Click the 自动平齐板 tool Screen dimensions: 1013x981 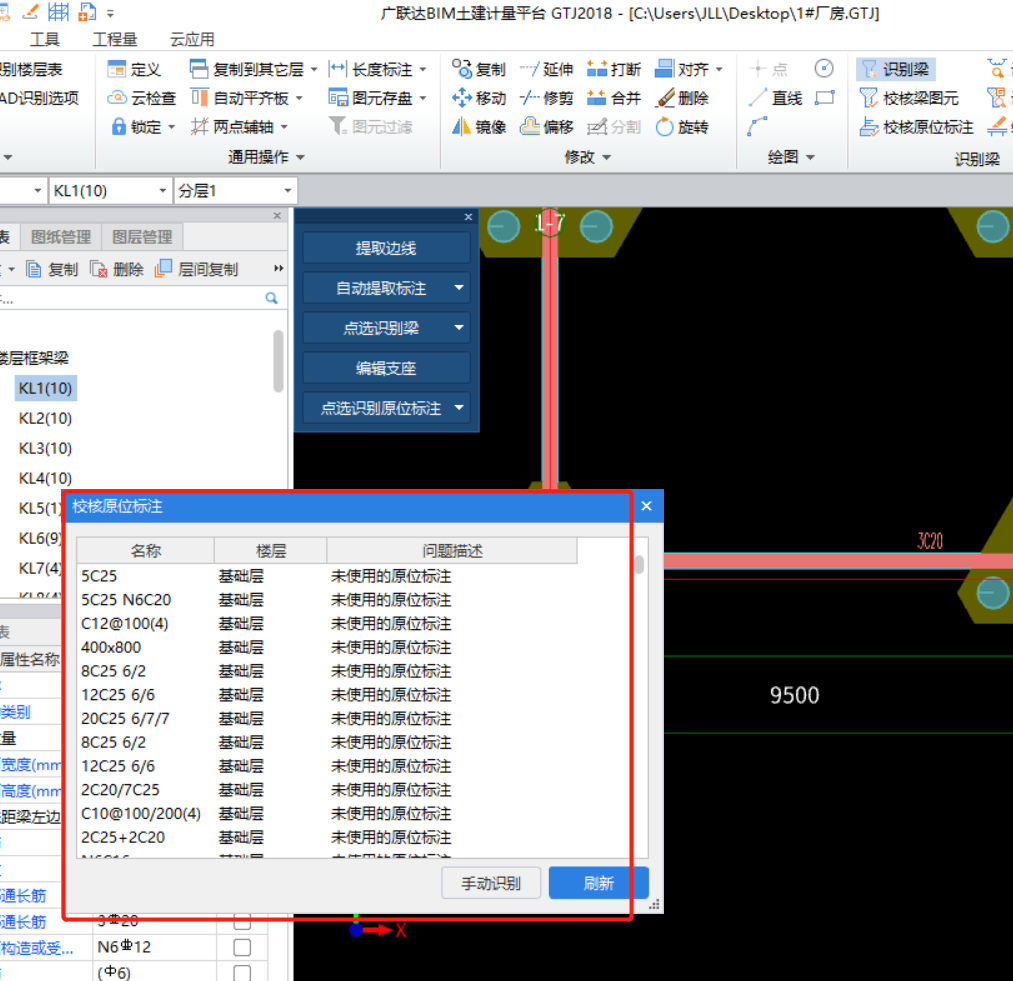239,98
